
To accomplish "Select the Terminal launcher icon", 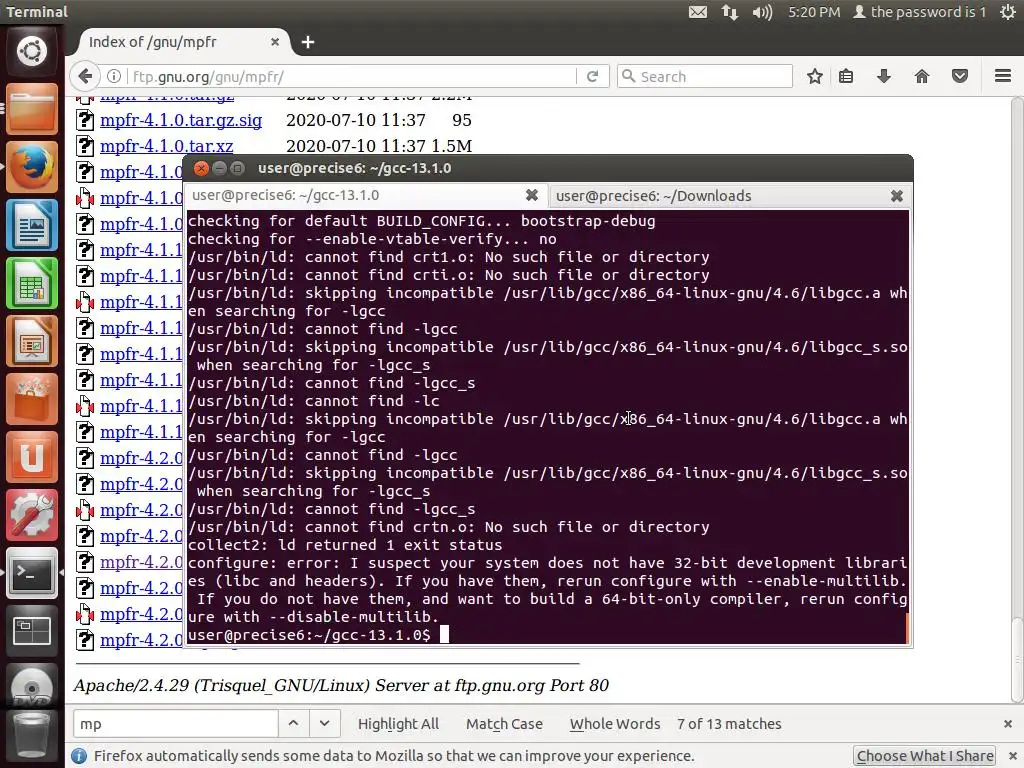I will [31, 573].
